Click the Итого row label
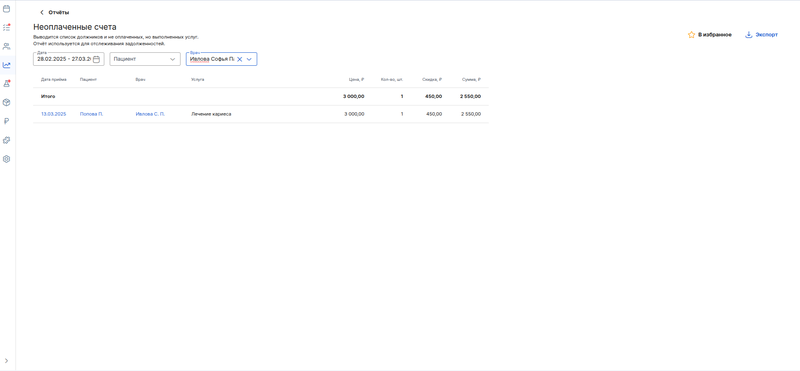Viewport: 800px width, 371px height. (x=48, y=96)
